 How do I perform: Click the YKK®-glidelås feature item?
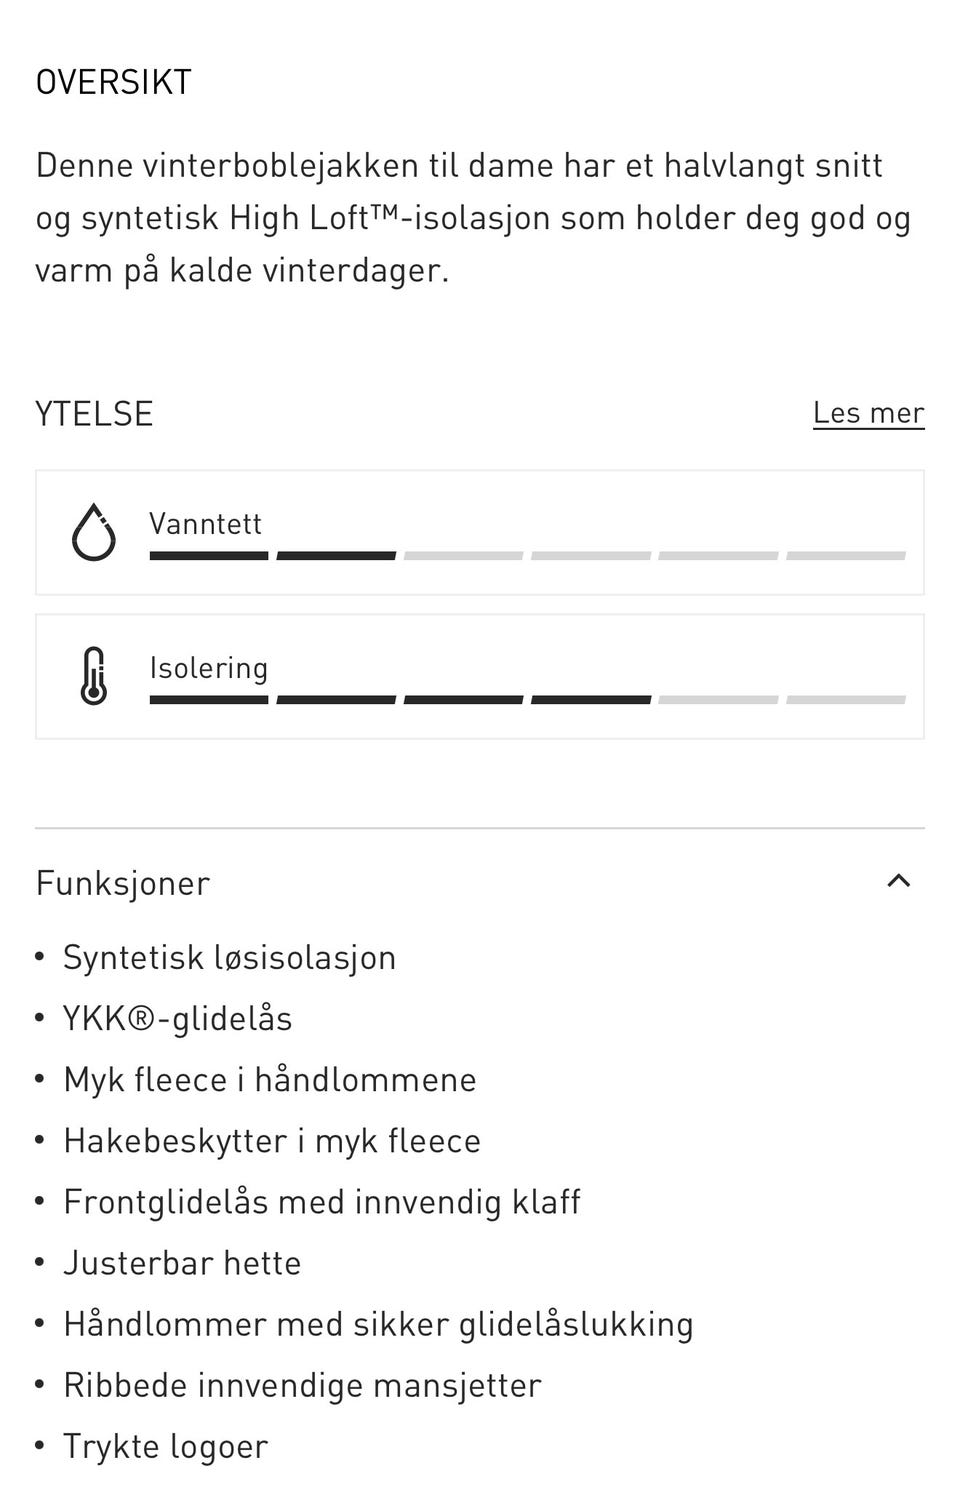point(177,1018)
